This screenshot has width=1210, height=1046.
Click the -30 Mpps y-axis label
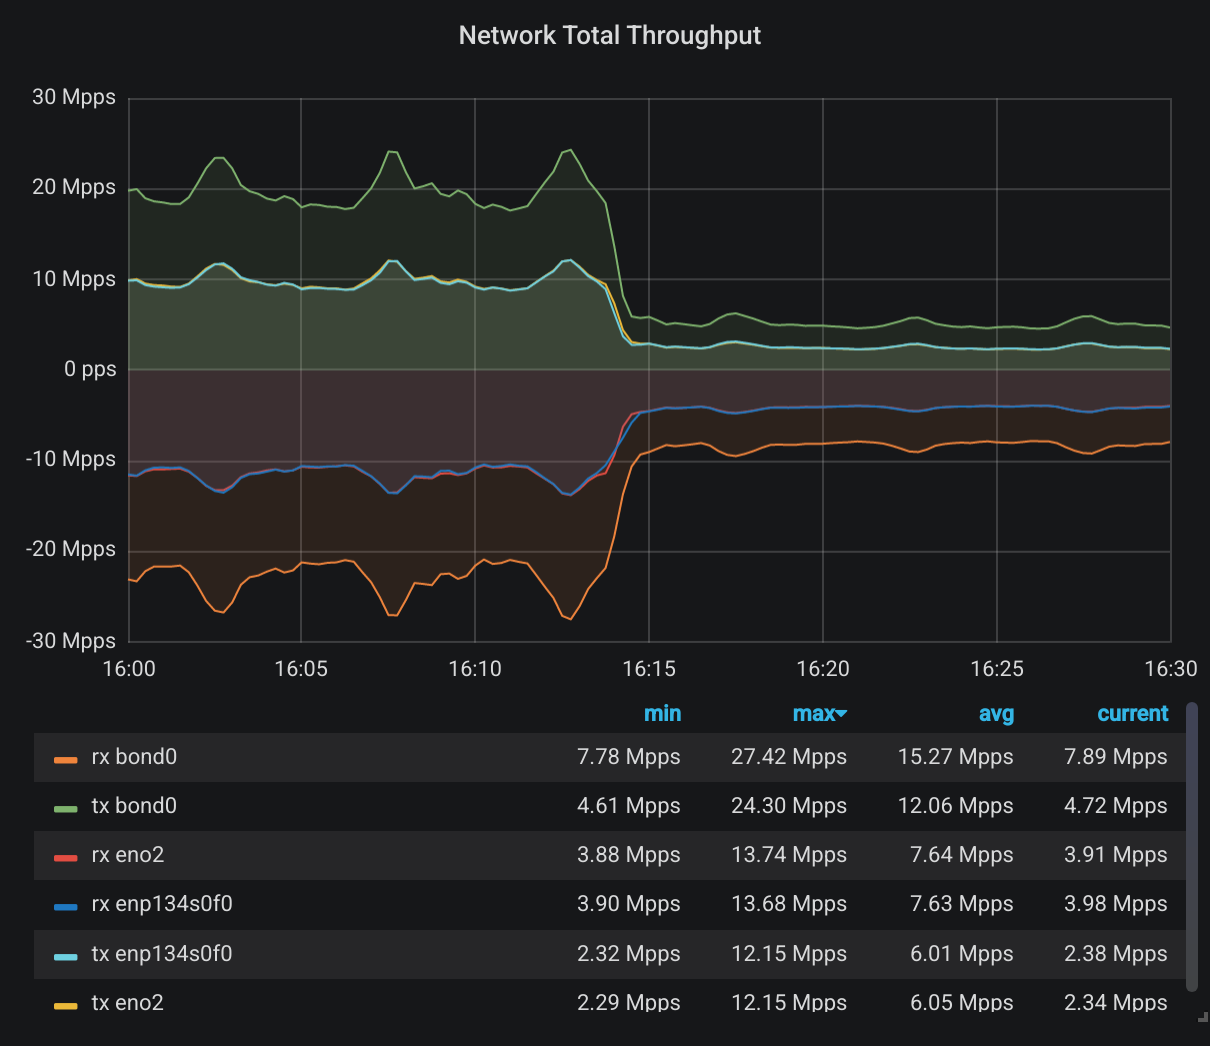(70, 640)
